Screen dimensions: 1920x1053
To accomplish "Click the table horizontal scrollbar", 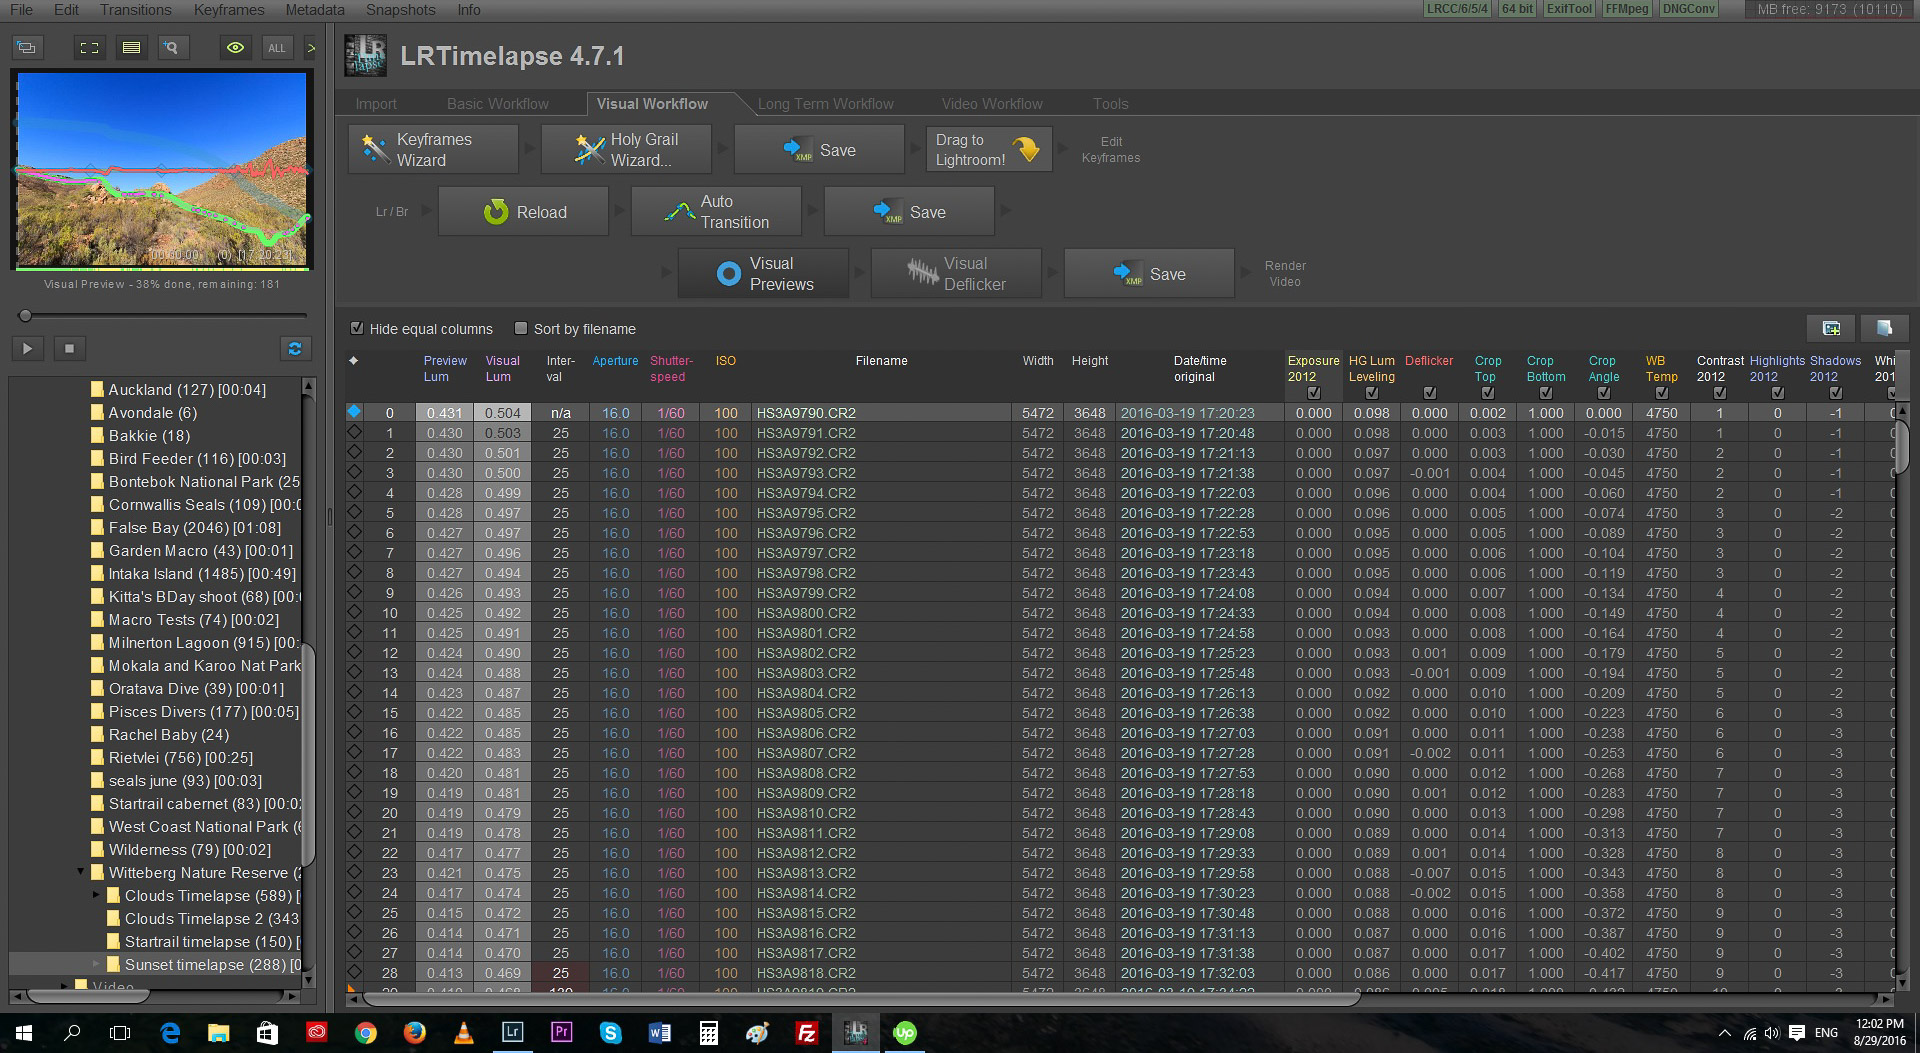I will pos(861,998).
